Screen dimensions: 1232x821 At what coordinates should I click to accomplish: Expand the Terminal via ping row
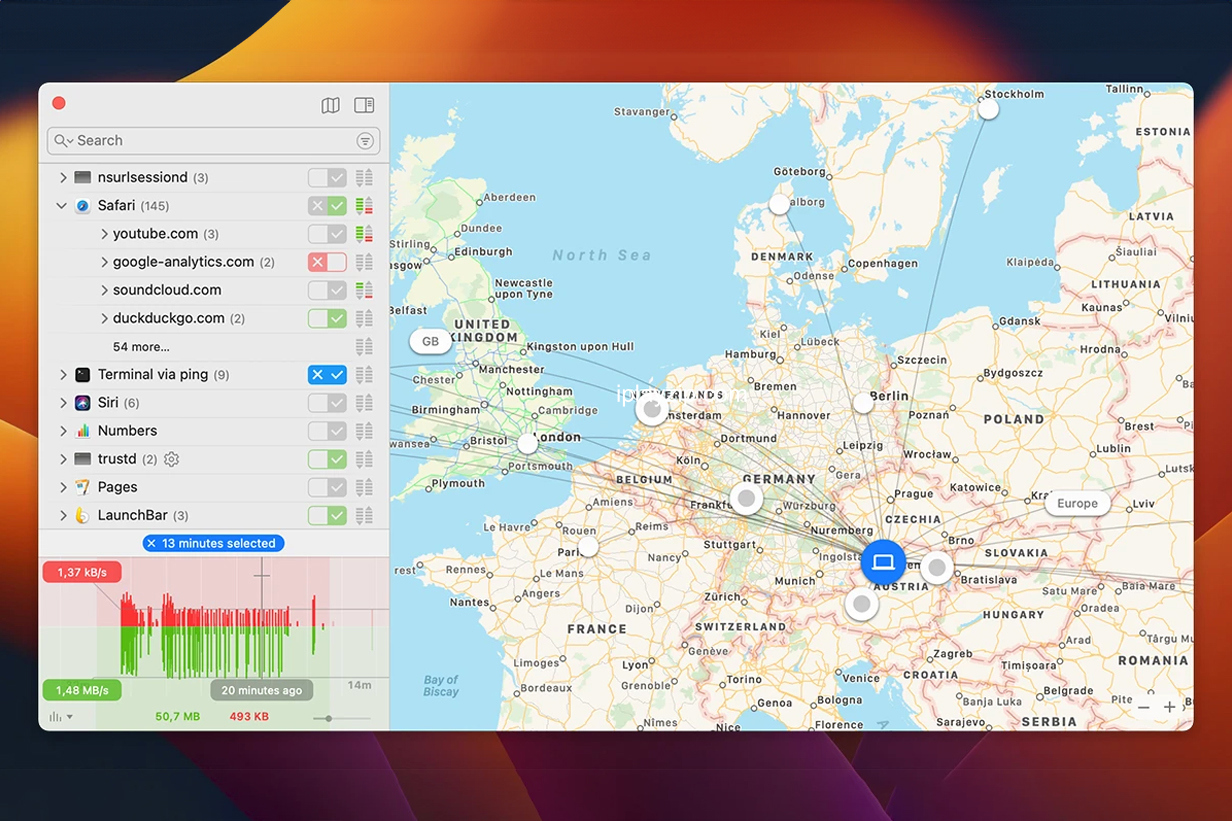click(62, 375)
